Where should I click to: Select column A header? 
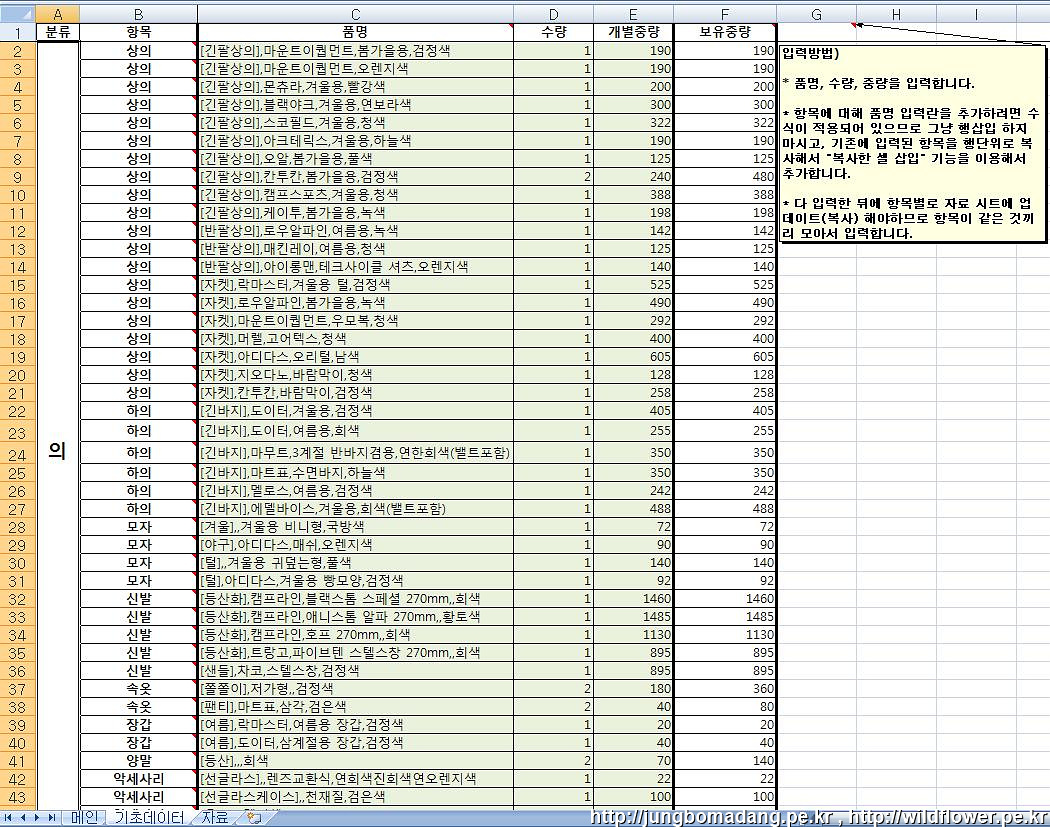tap(58, 14)
